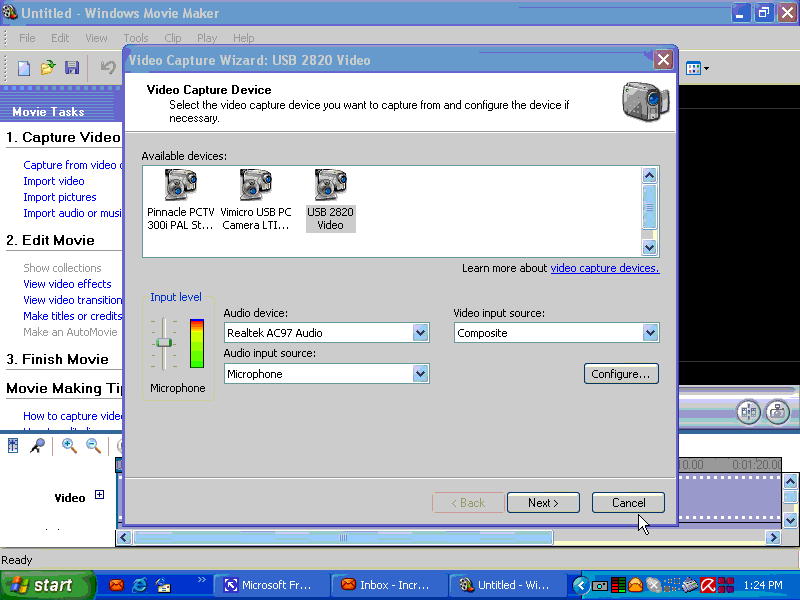Viewport: 800px width, 600px height.
Task: Click the Save Project floppy icon
Action: [x=72, y=68]
